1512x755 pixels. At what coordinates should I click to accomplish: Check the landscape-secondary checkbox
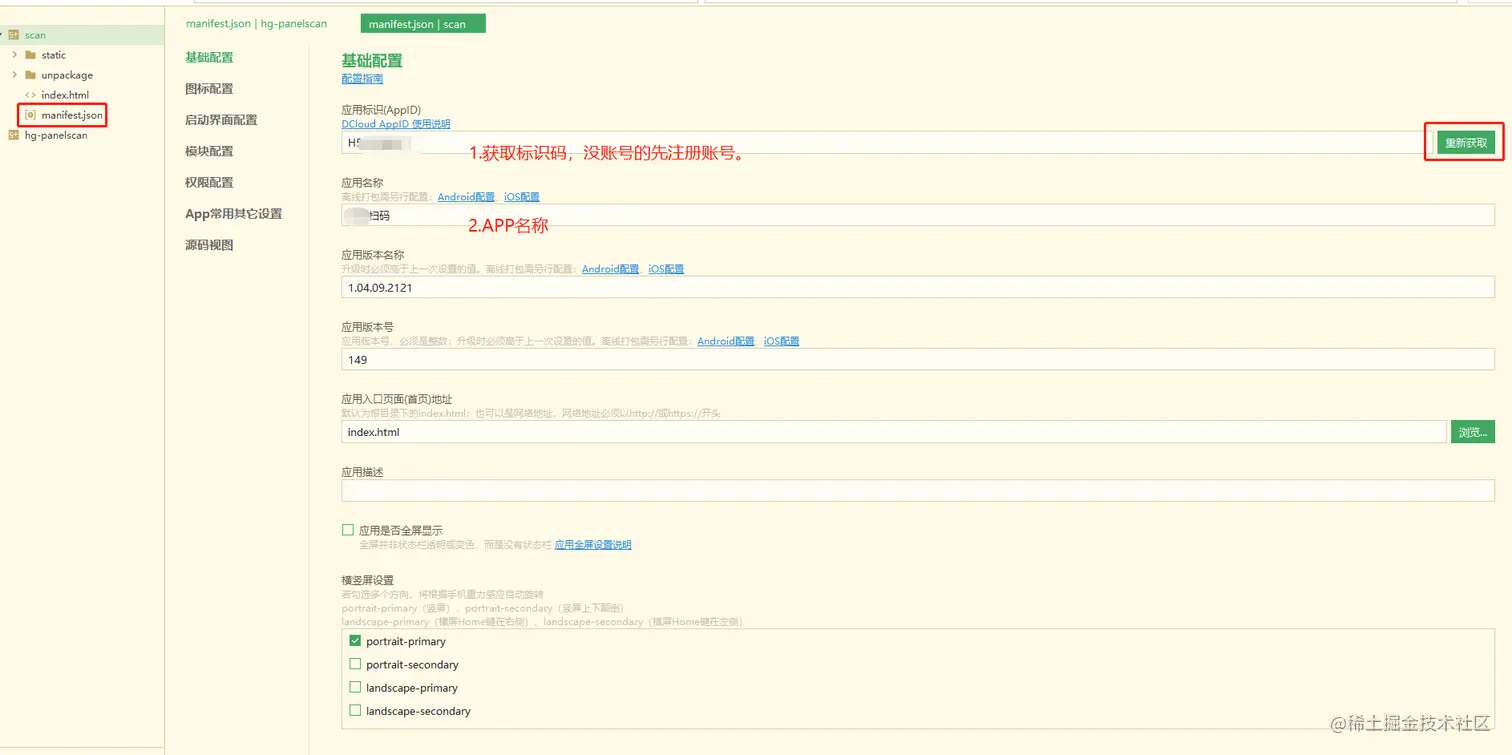[355, 711]
